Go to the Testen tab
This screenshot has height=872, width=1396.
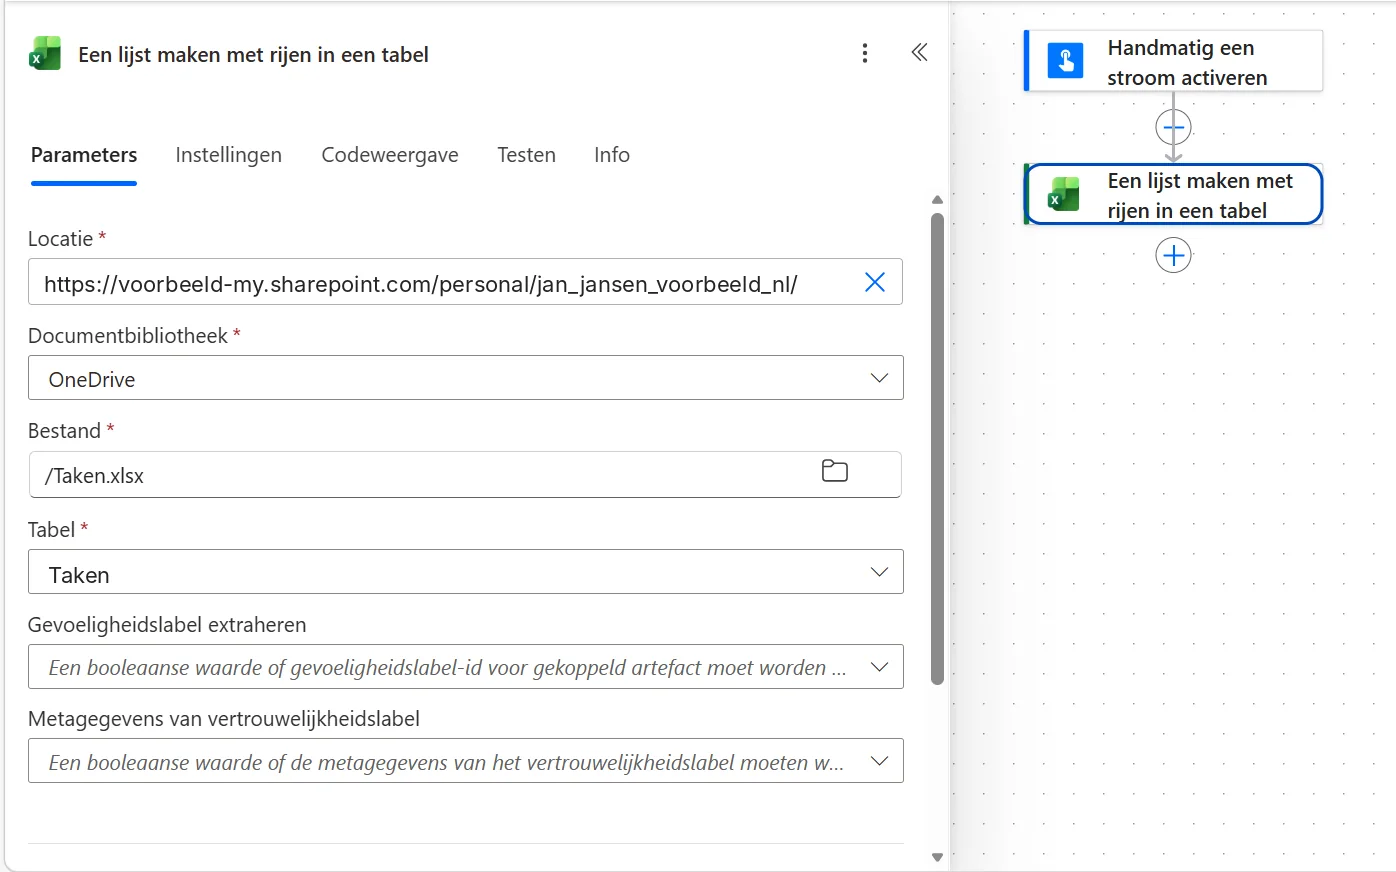pyautogui.click(x=527, y=155)
